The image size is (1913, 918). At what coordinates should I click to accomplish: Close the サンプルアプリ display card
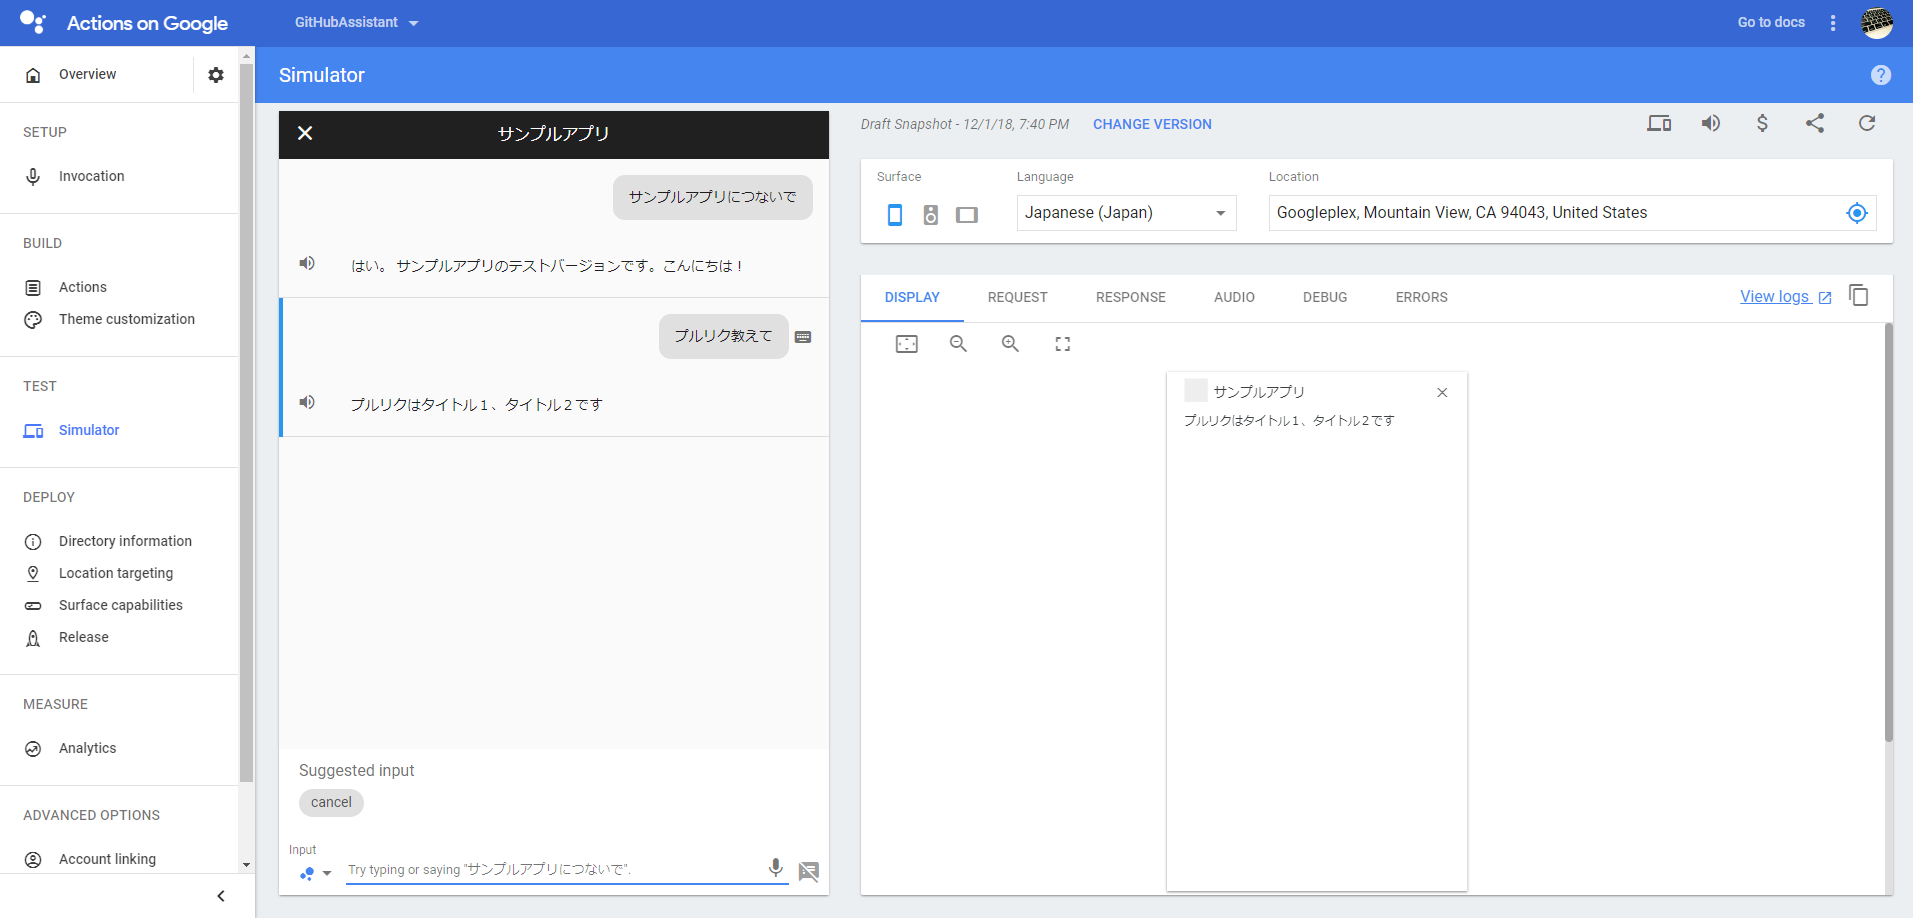click(x=1442, y=392)
